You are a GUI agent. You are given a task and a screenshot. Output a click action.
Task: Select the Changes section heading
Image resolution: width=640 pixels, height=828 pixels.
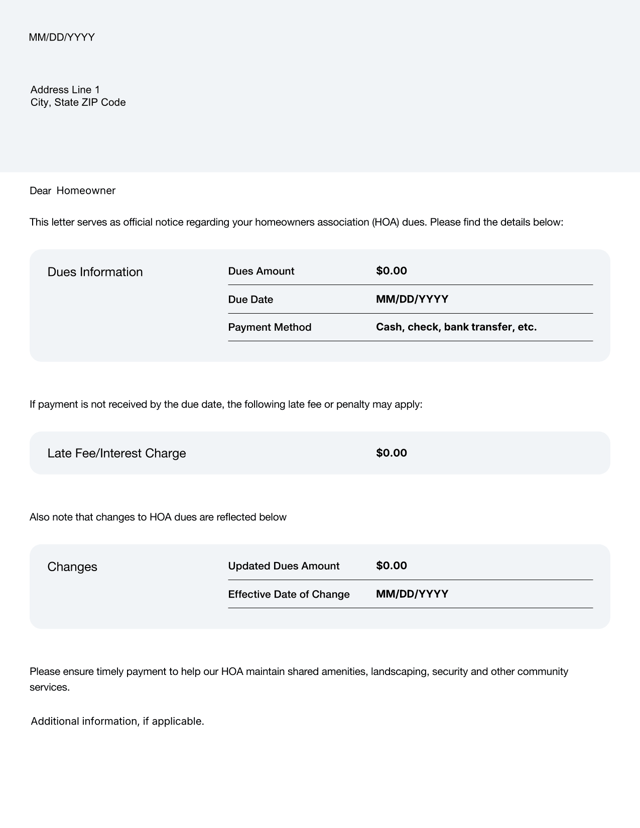click(x=72, y=567)
